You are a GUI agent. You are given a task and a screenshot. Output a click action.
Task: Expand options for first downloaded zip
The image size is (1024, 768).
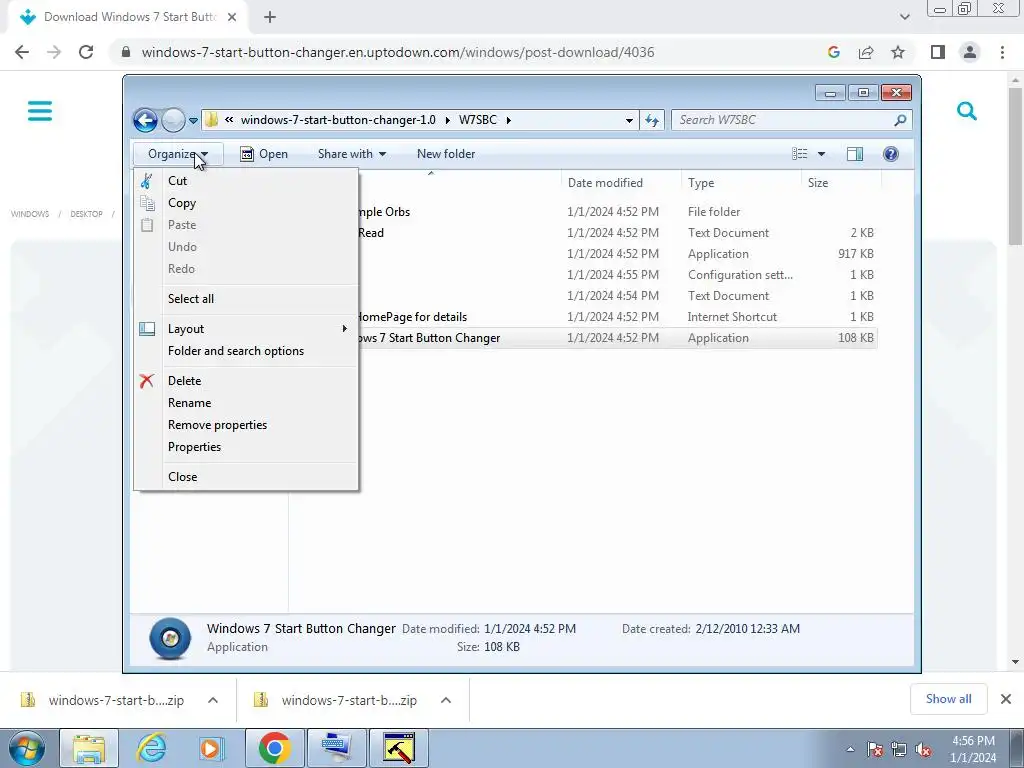coord(212,700)
